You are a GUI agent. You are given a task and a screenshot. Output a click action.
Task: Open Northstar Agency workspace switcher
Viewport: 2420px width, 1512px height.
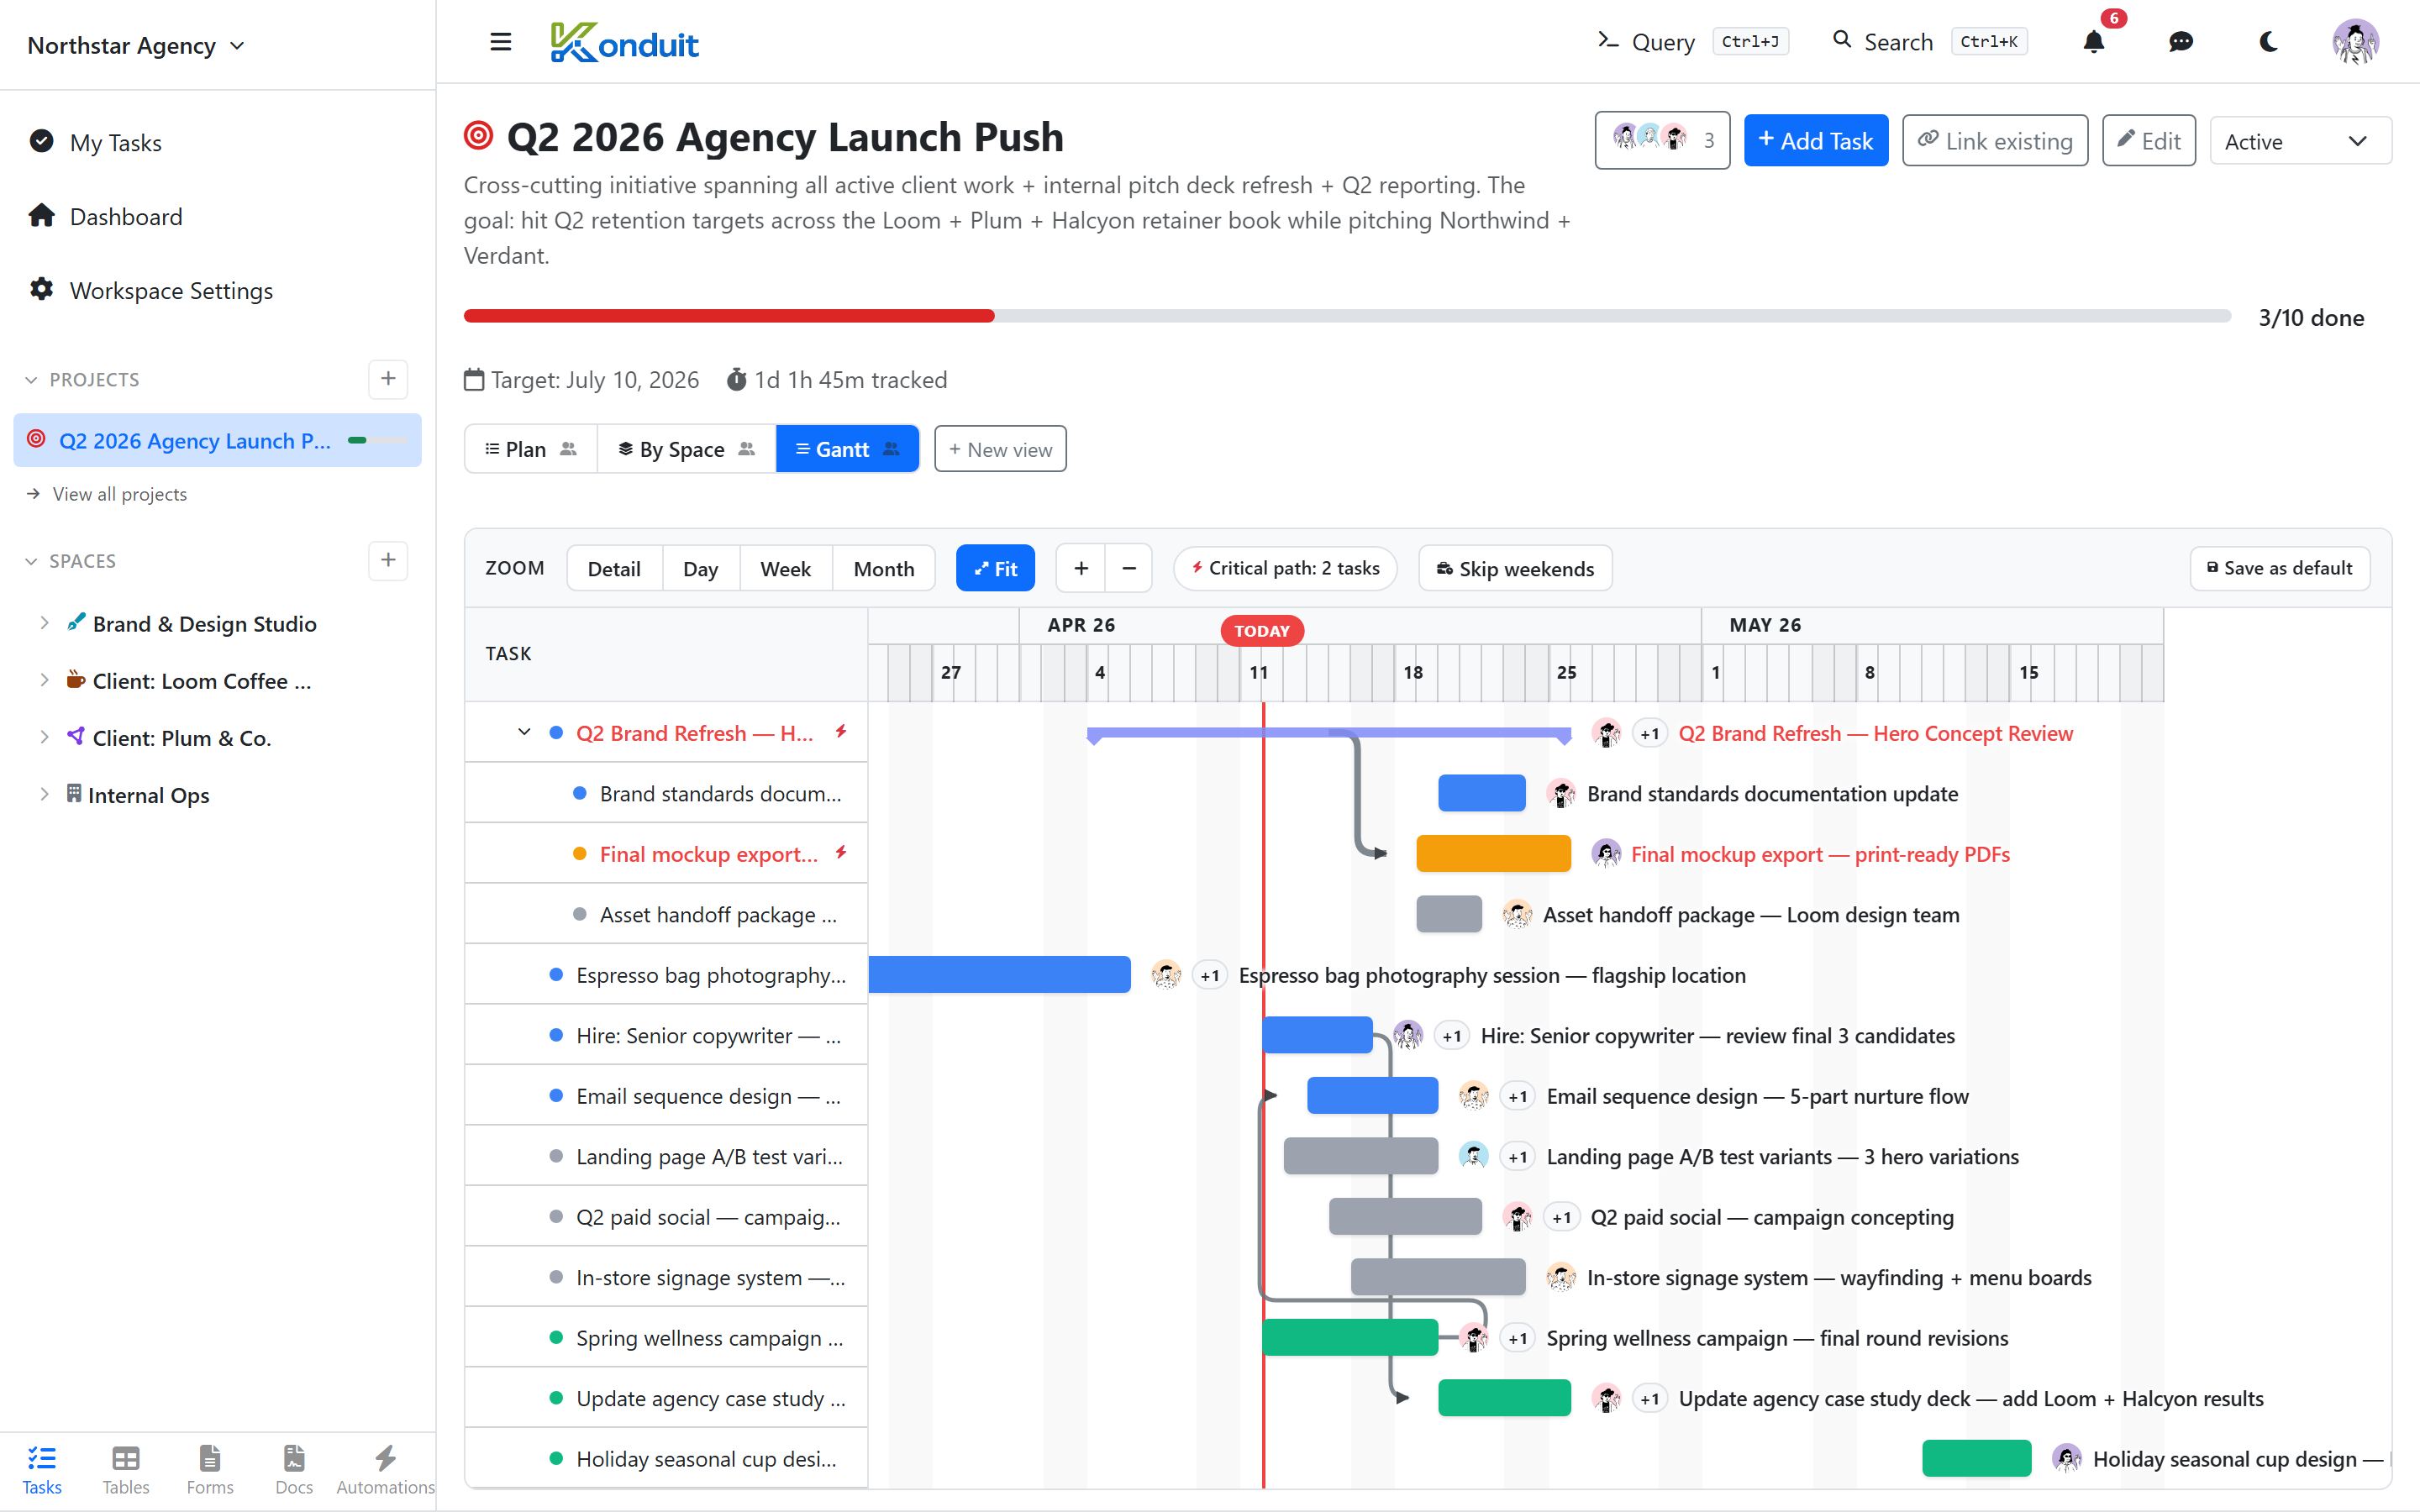[x=136, y=45]
